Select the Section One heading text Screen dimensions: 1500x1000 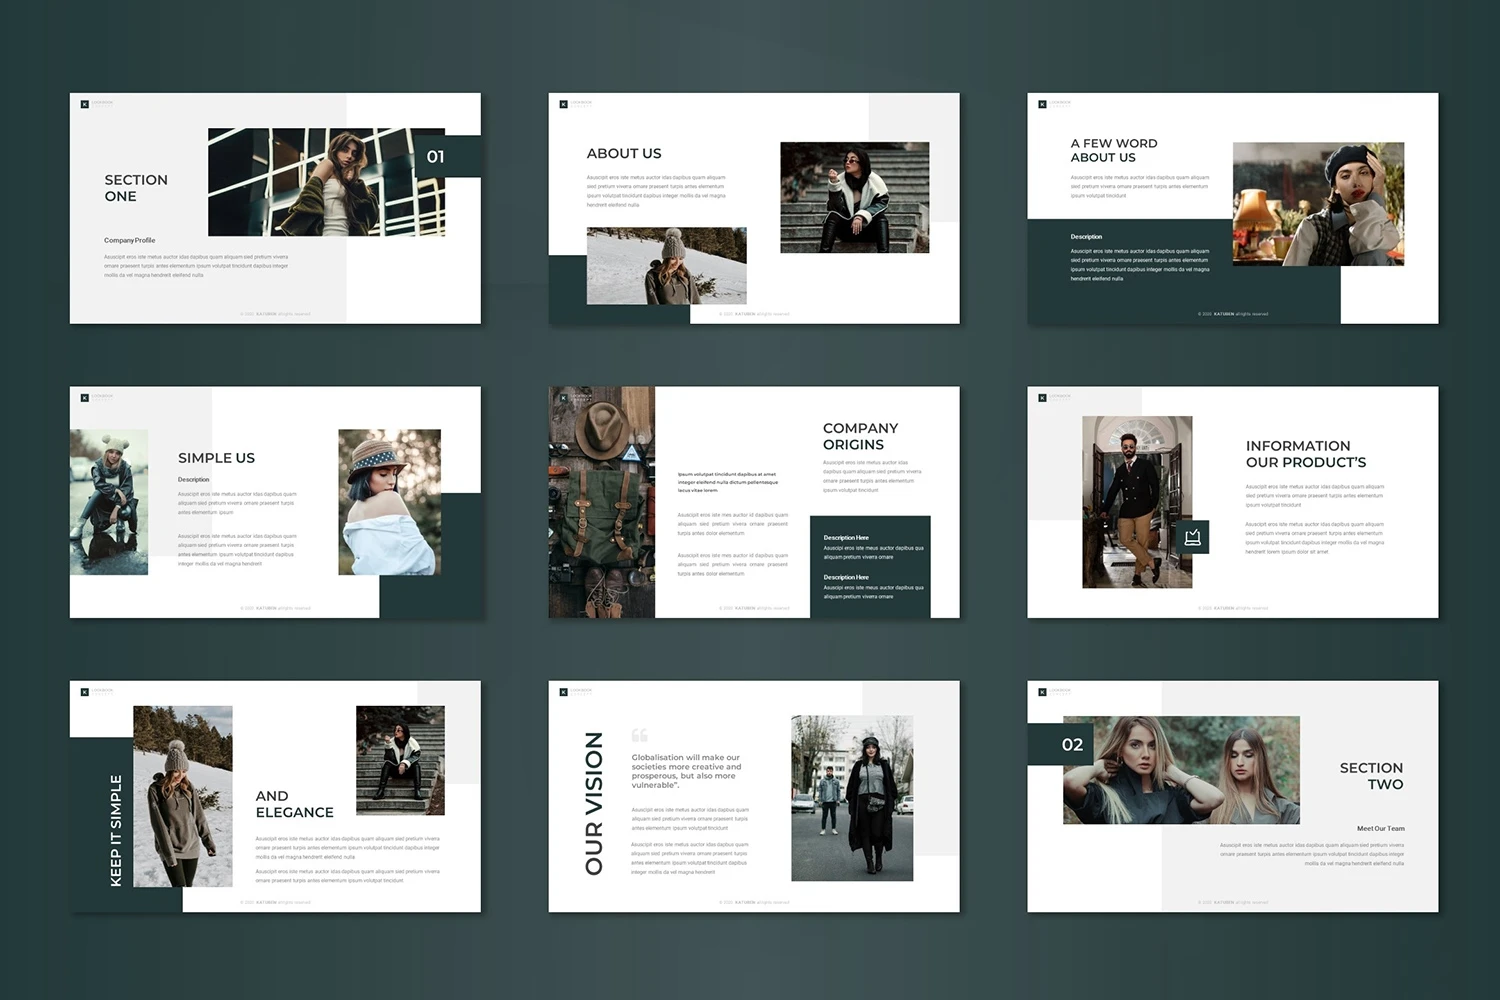(136, 188)
